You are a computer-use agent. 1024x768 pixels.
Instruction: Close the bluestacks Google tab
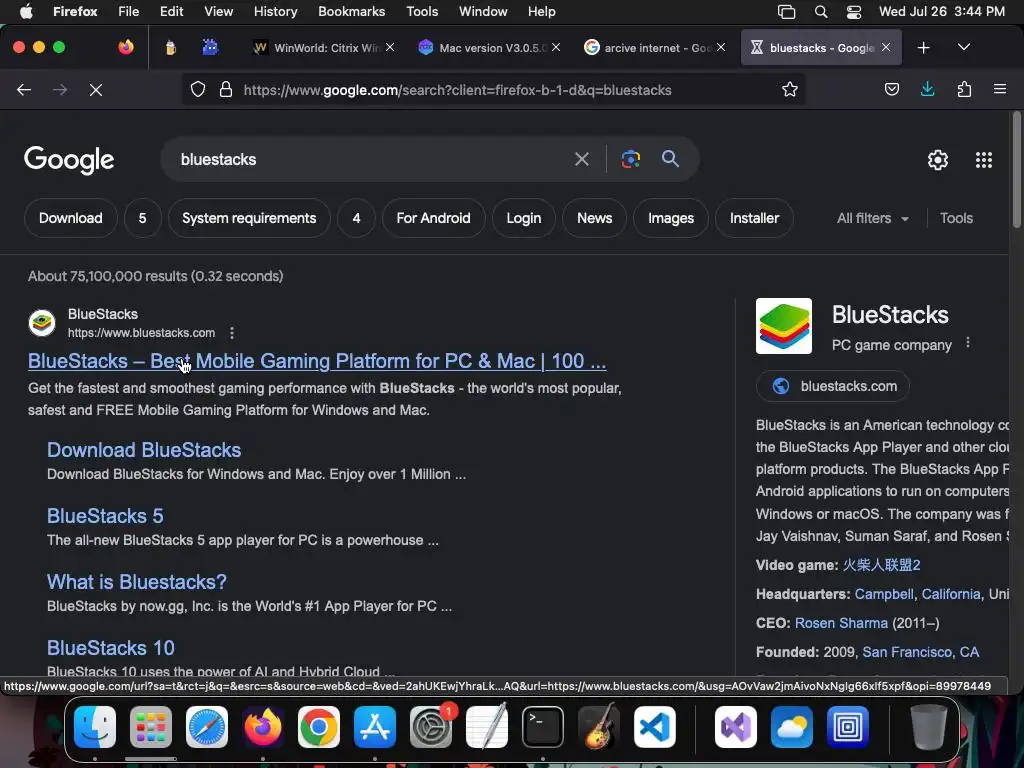tap(886, 47)
